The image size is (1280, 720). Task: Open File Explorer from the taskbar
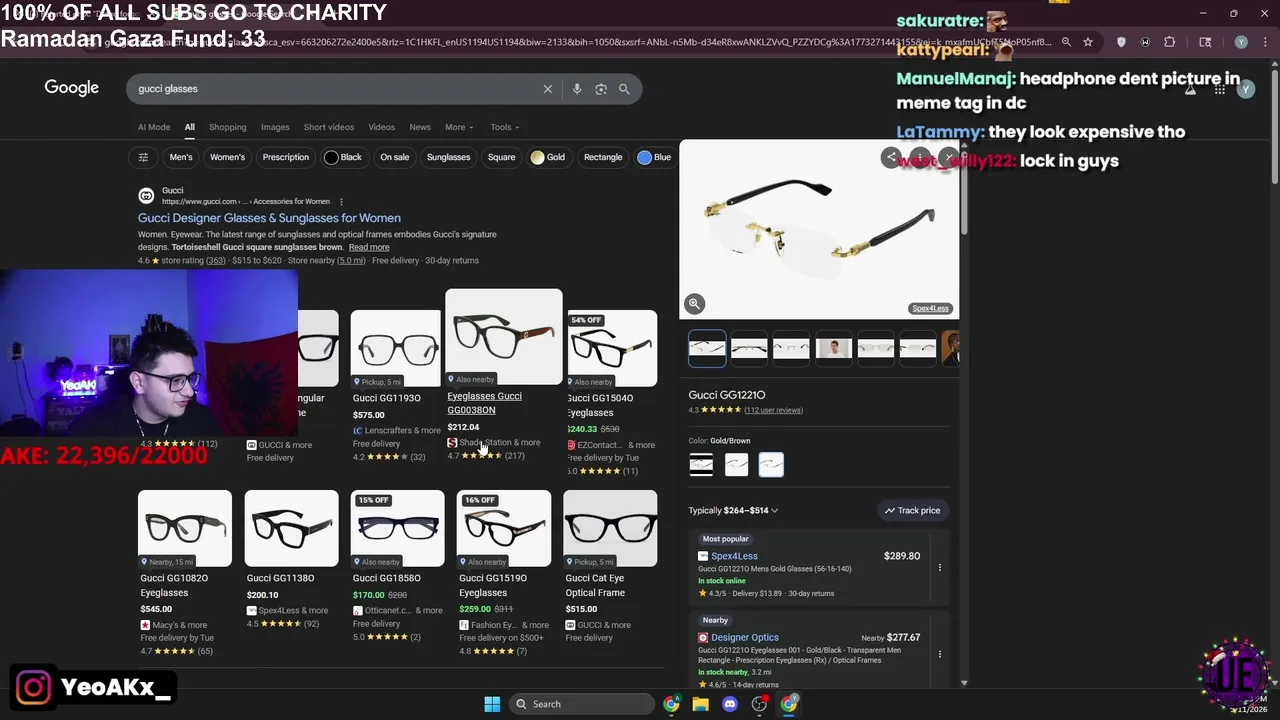click(x=700, y=704)
